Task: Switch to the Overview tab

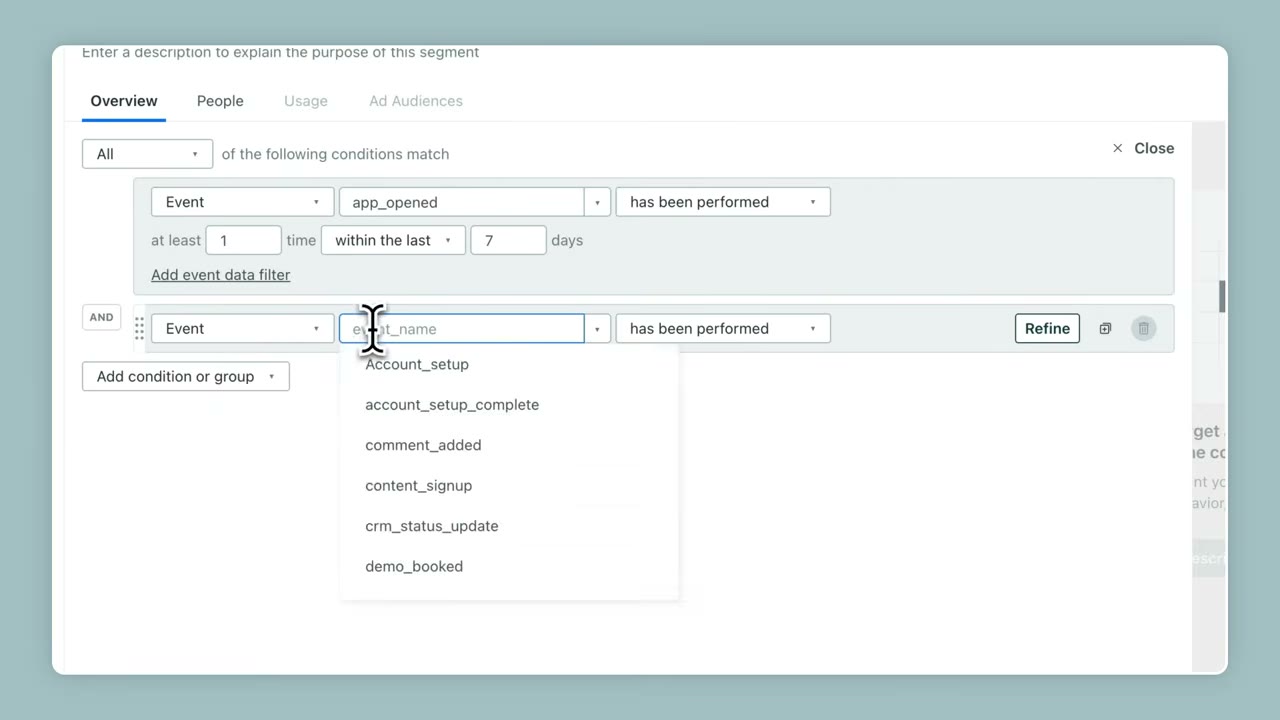Action: [124, 101]
